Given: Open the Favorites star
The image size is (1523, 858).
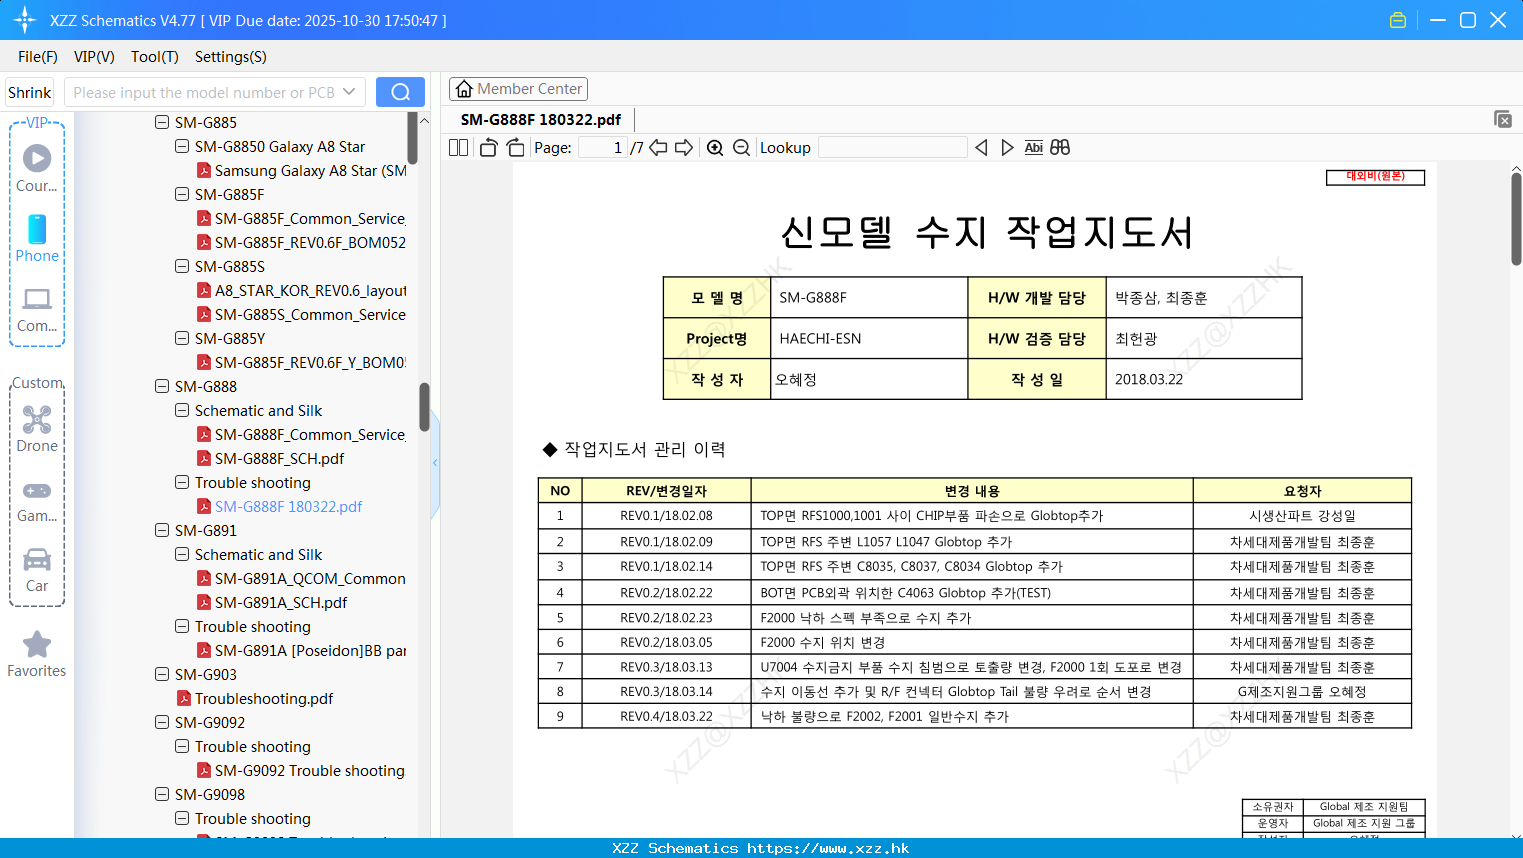Looking at the screenshot, I should point(37,654).
